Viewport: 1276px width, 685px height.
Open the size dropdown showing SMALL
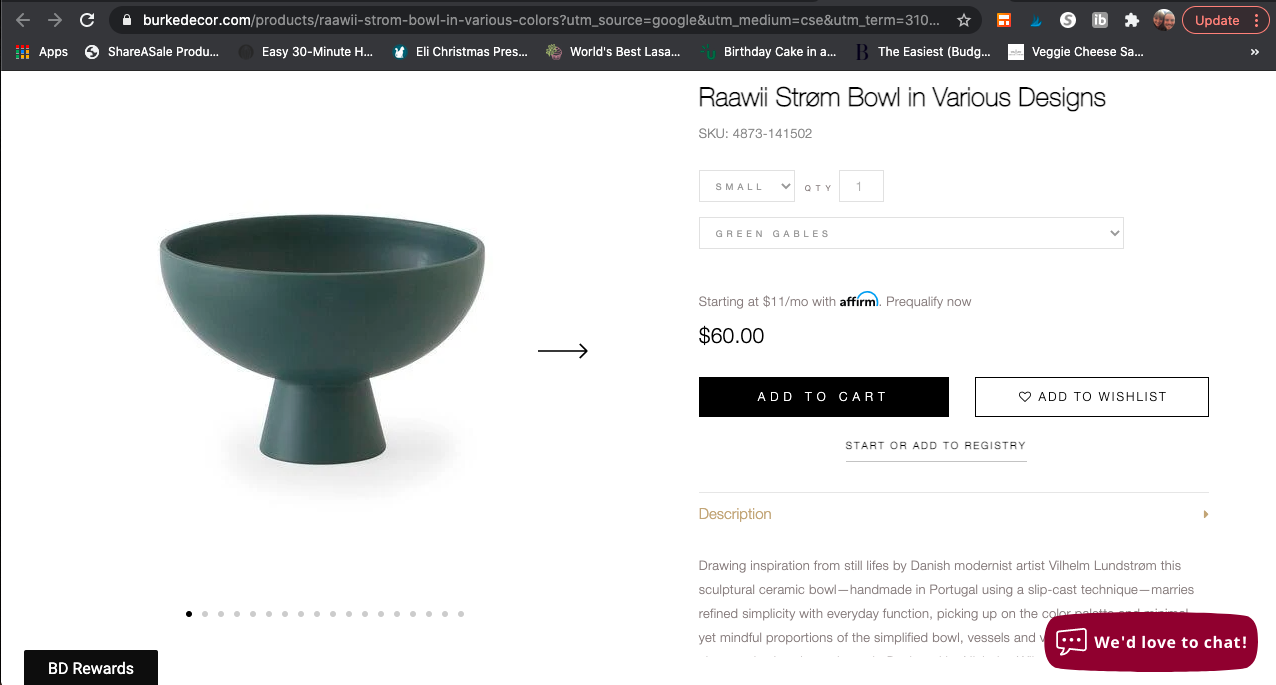[x=746, y=186]
